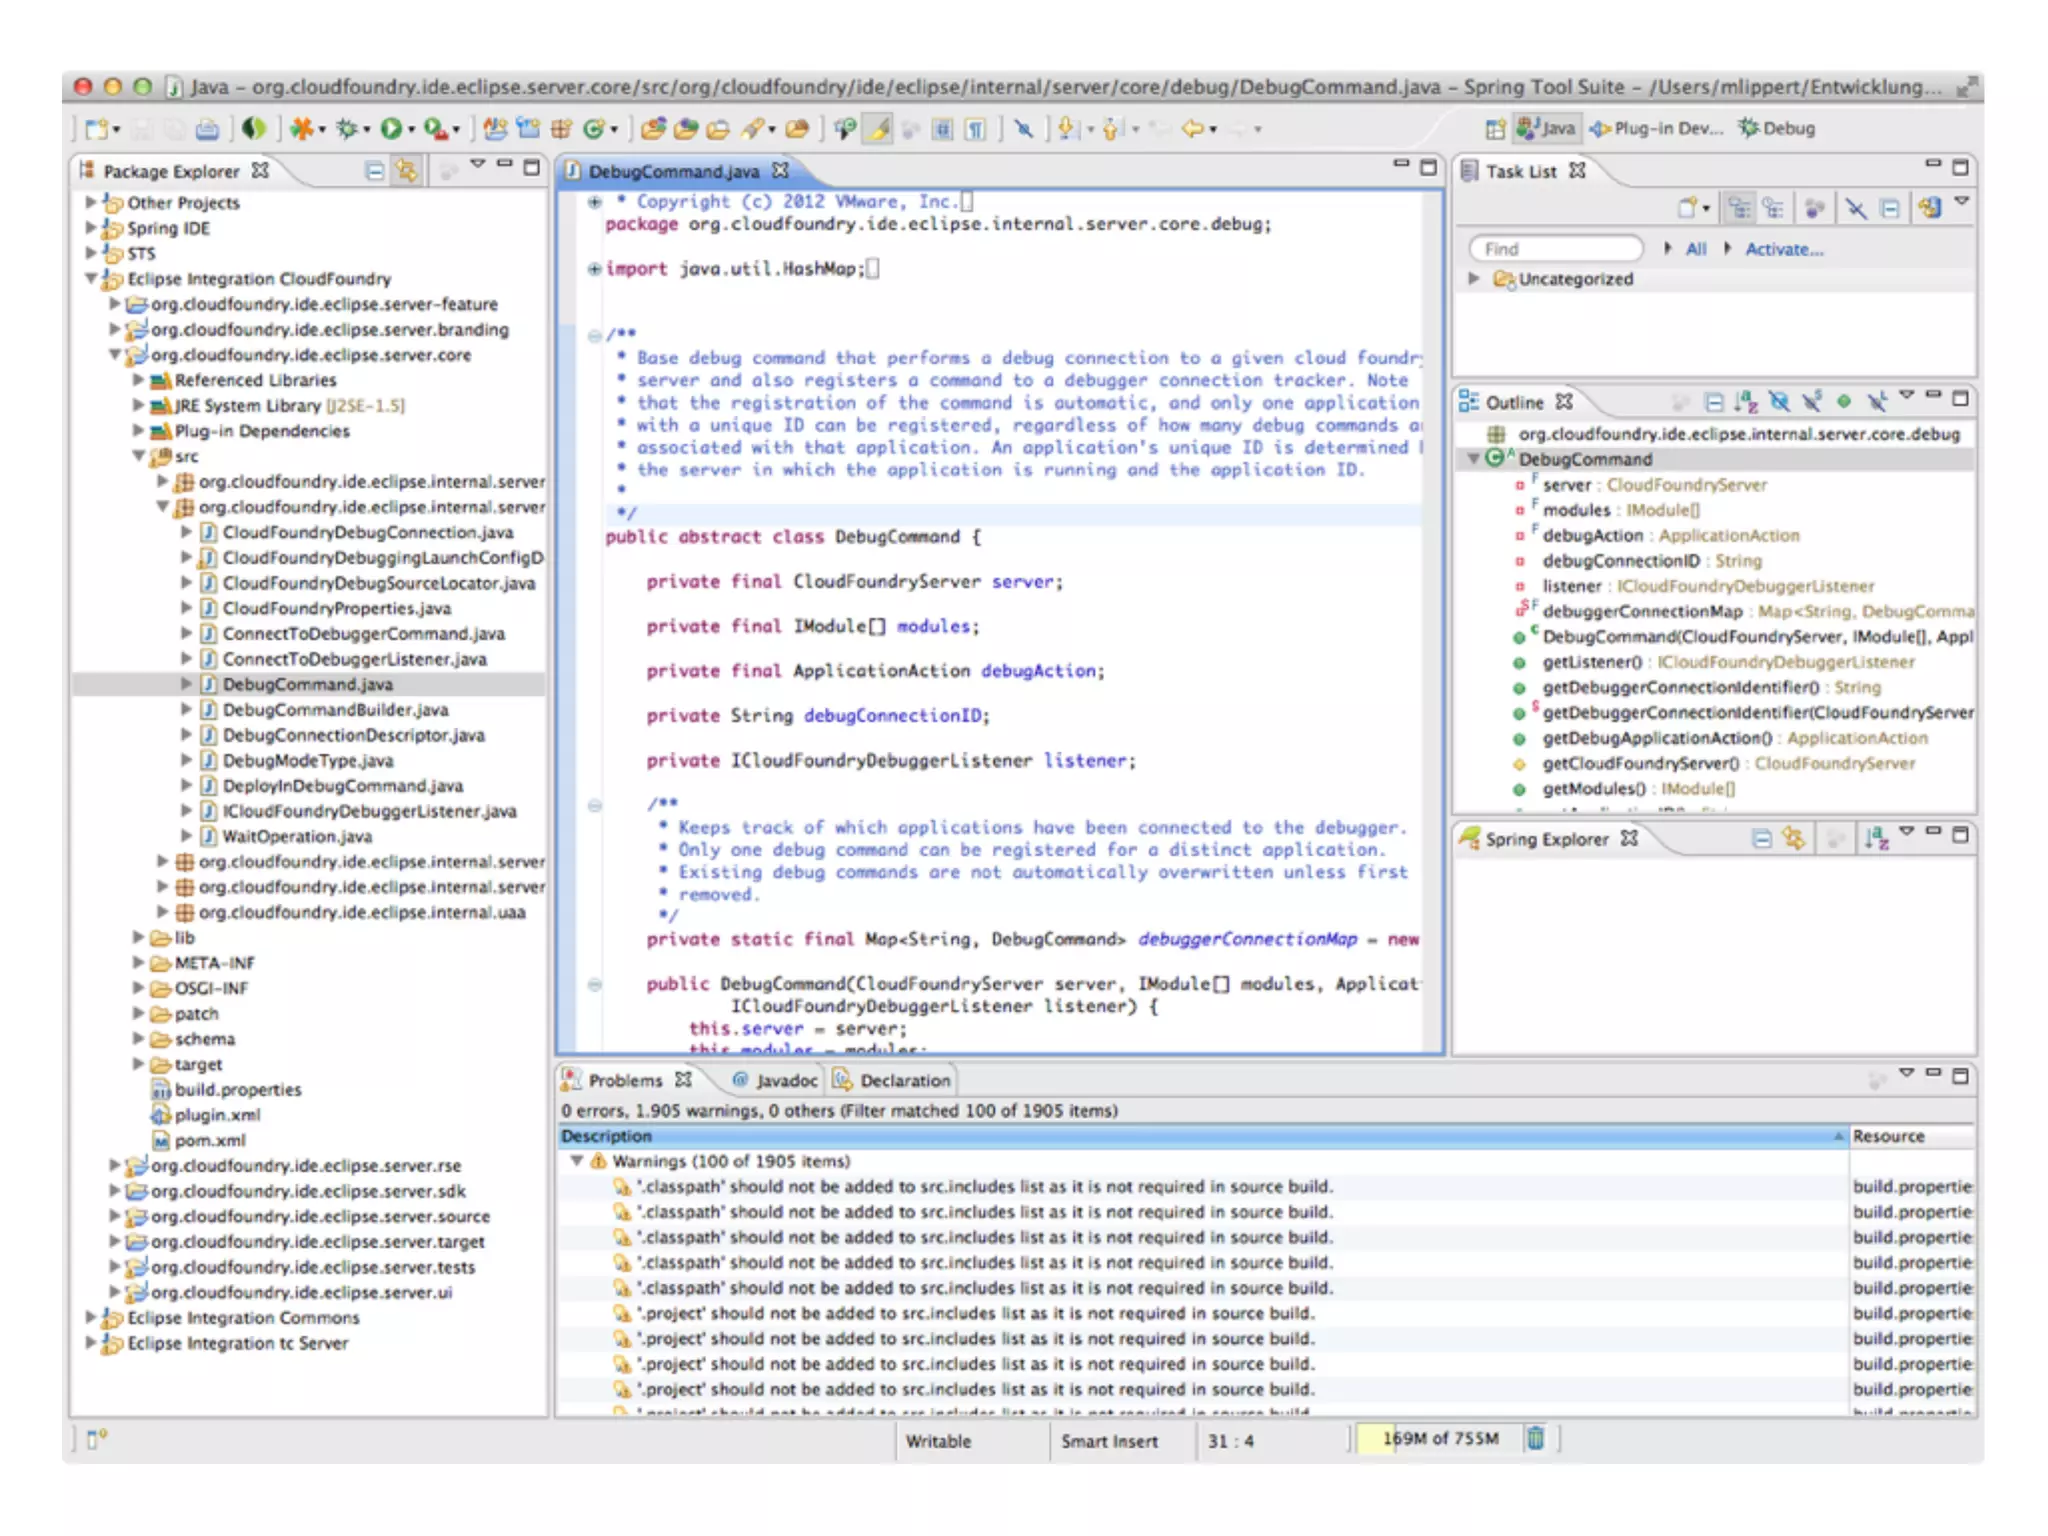Screen dimensions: 2048x1536
Task: Switch to Debug perspective
Action: point(1777,129)
